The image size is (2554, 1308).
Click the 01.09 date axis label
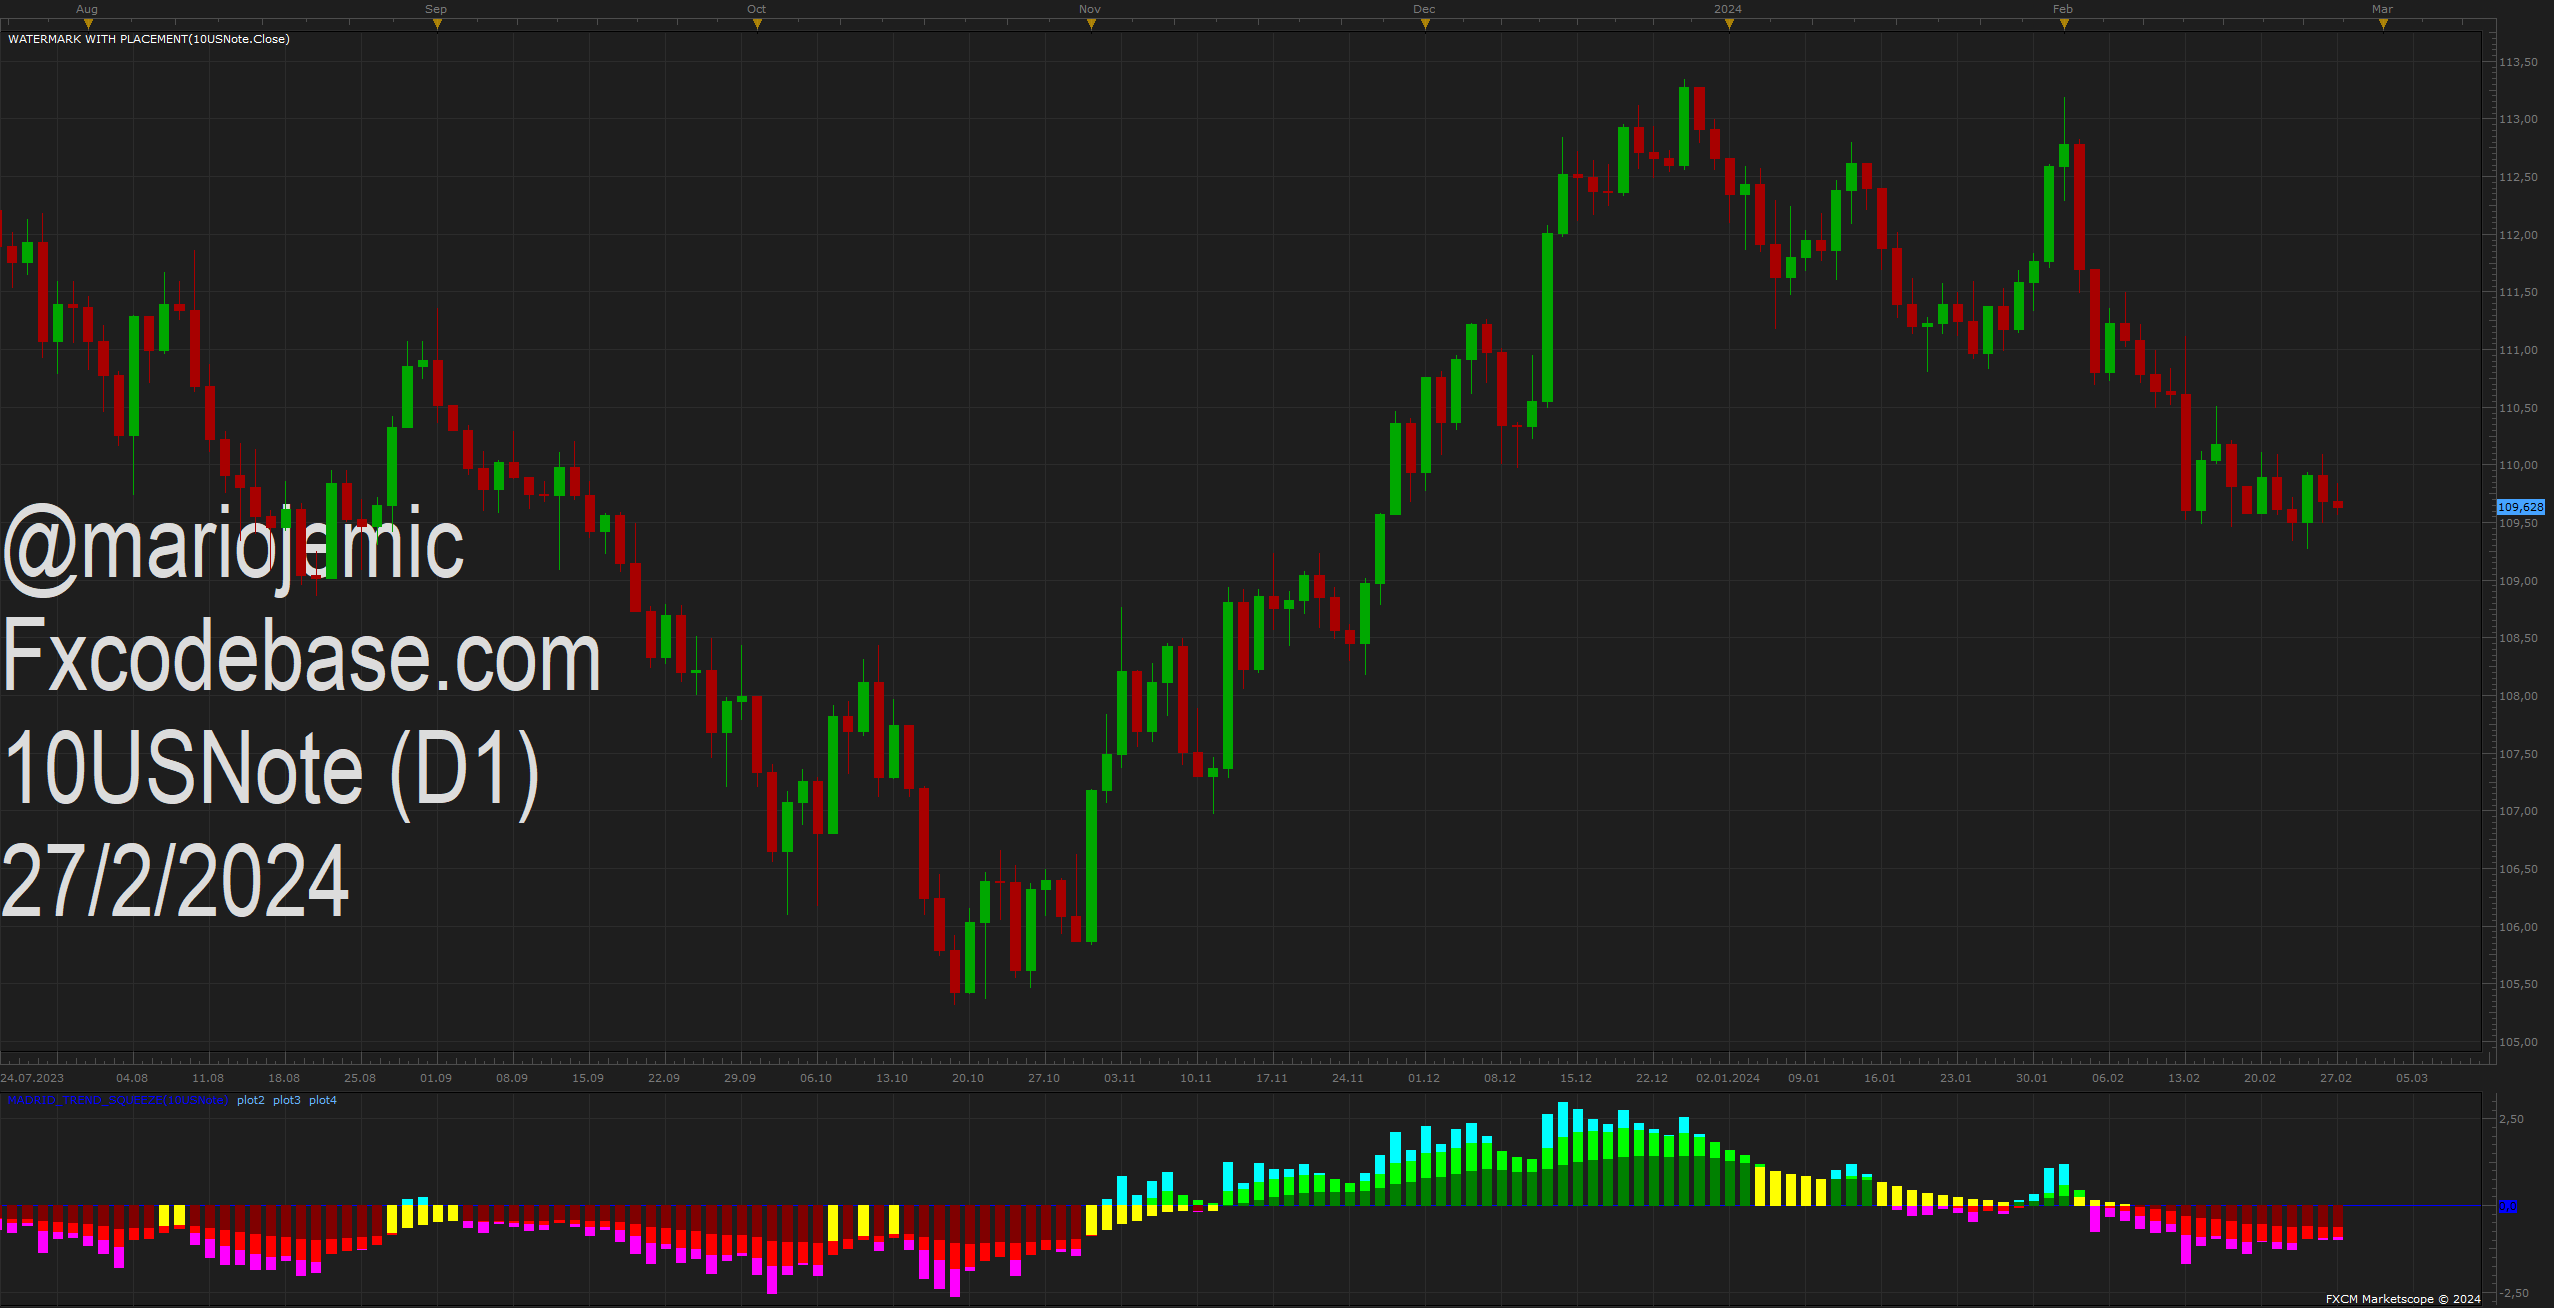pyautogui.click(x=436, y=1078)
